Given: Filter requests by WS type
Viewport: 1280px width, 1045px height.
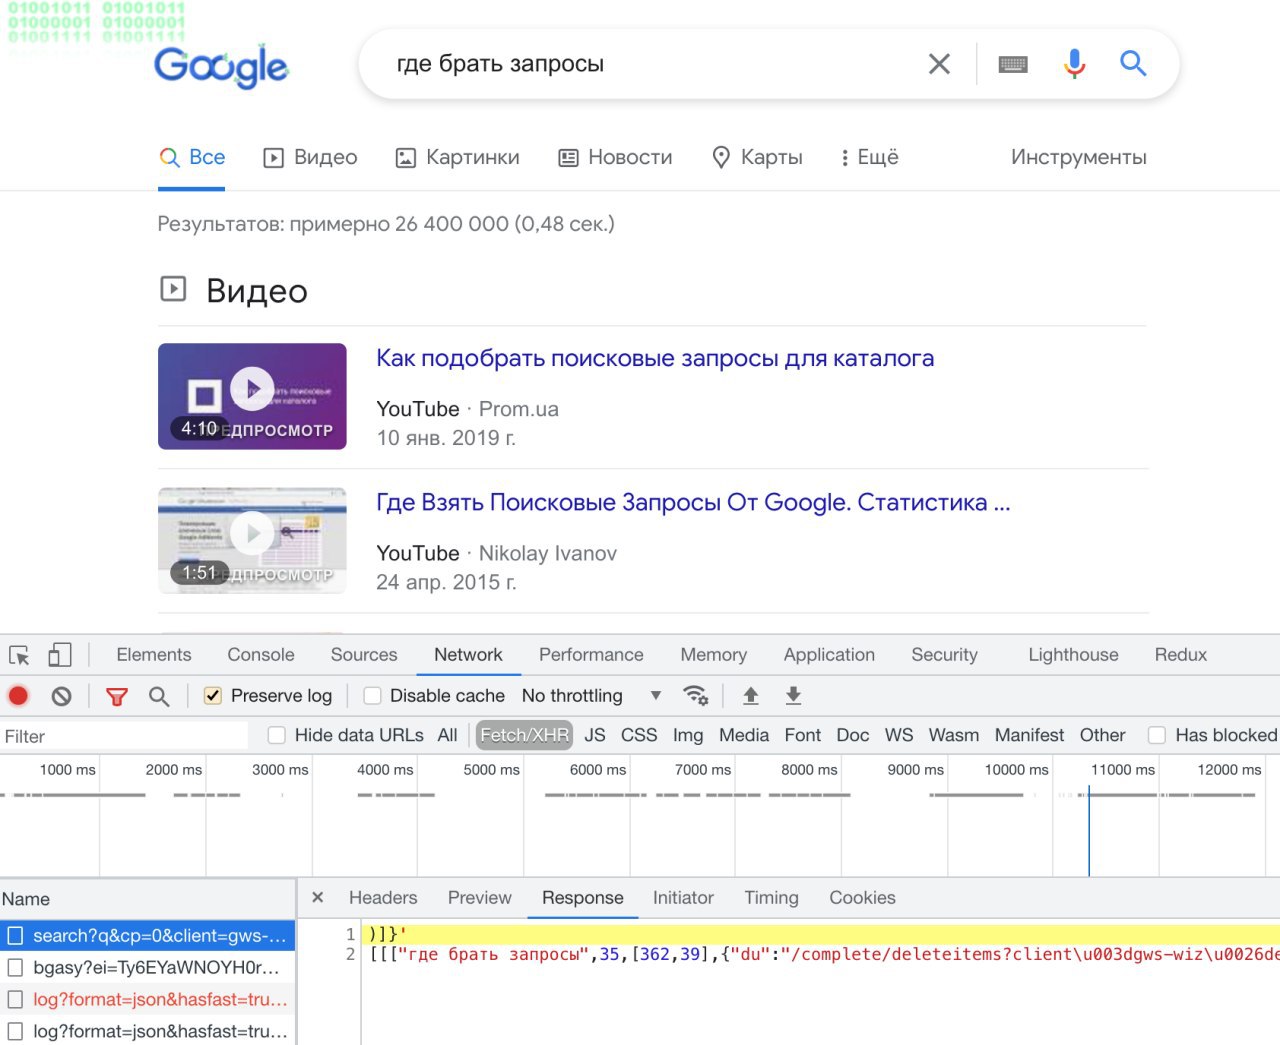Looking at the screenshot, I should click(x=899, y=735).
